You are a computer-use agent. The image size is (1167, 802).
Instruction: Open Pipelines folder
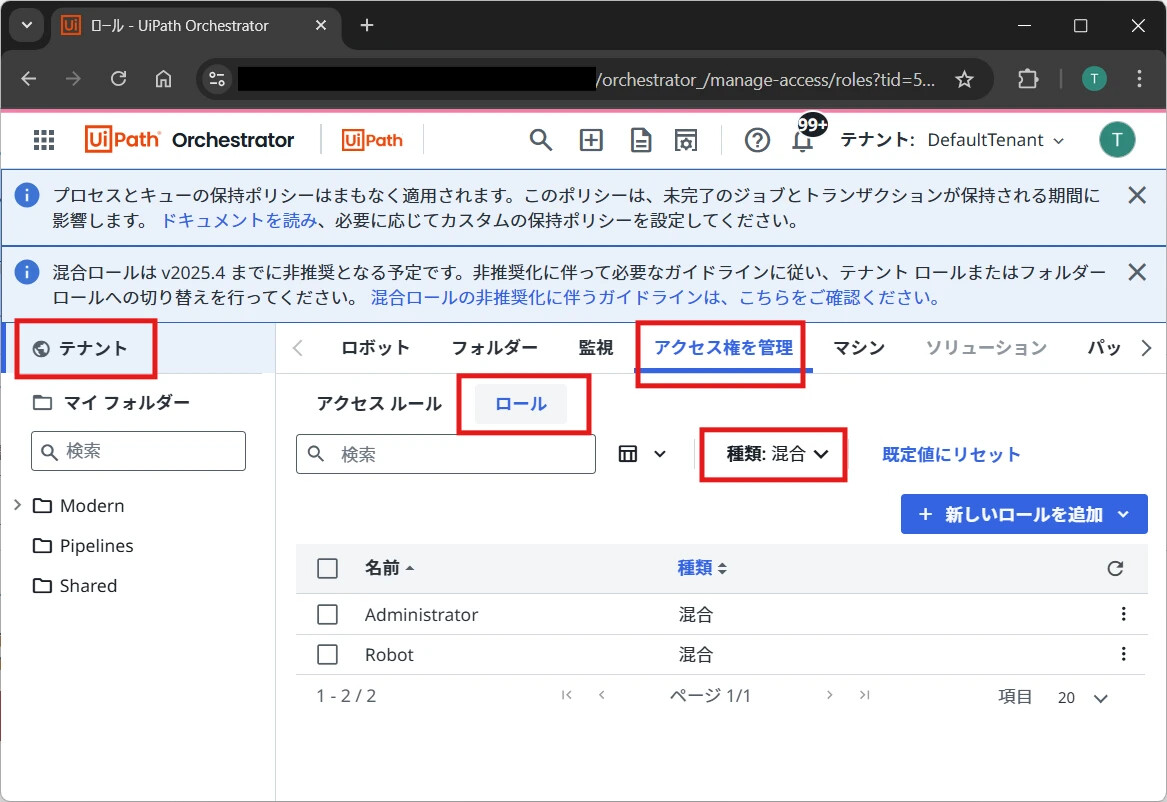click(x=83, y=545)
